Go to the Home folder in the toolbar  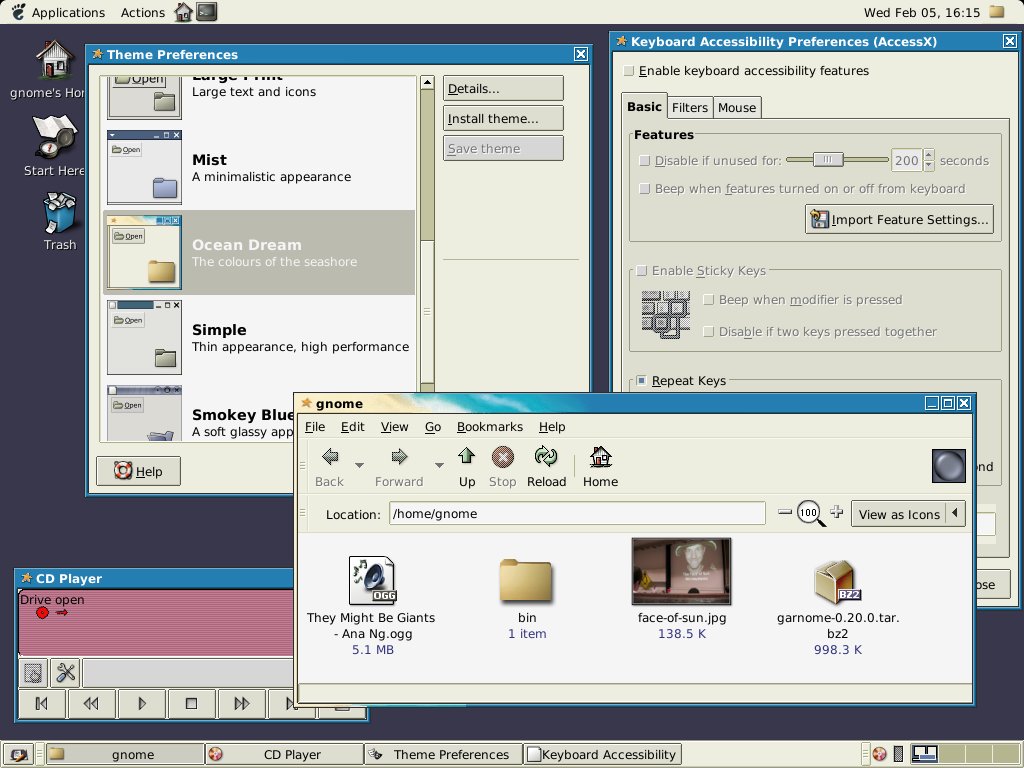point(600,456)
